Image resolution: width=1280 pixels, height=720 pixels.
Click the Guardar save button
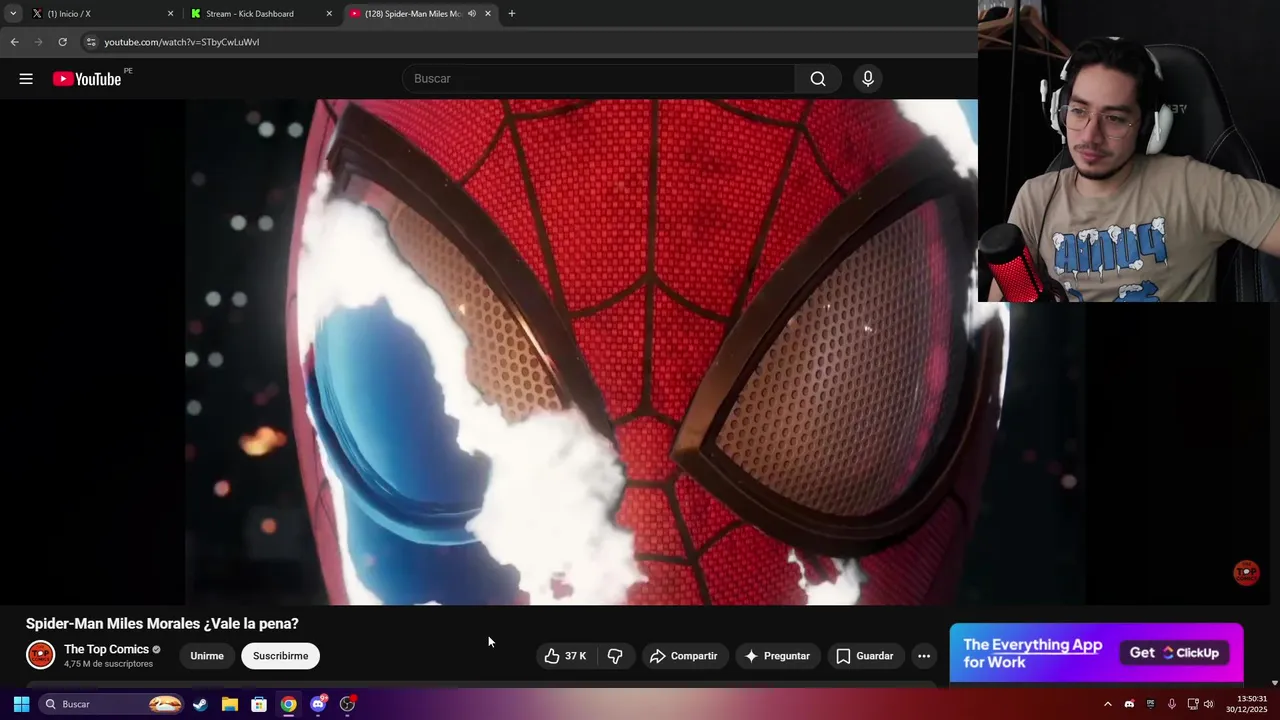pos(865,656)
